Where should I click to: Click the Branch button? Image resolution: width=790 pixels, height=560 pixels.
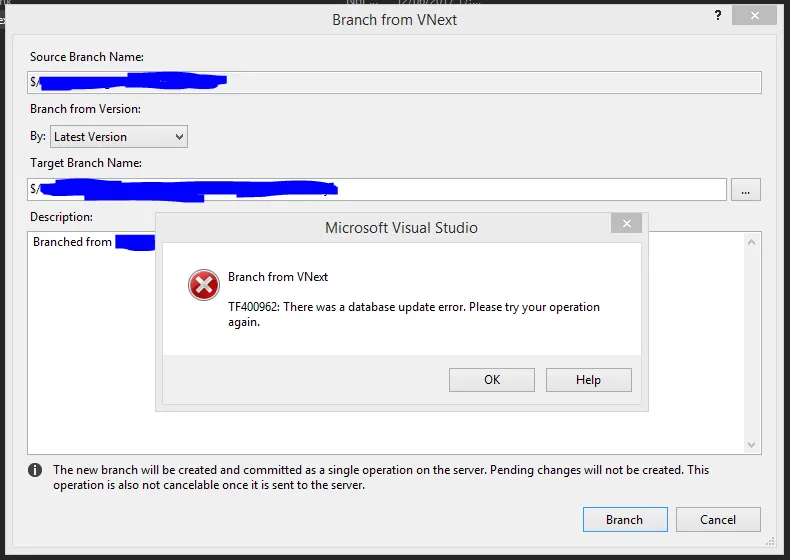(x=624, y=519)
